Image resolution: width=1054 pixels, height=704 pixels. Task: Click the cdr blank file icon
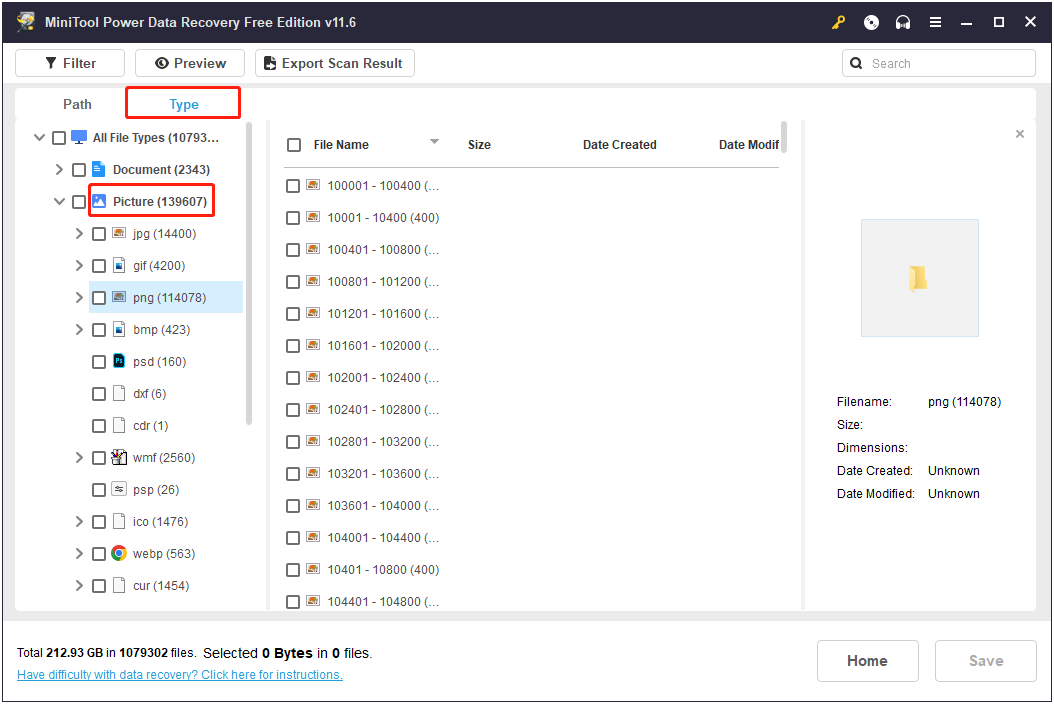point(119,425)
